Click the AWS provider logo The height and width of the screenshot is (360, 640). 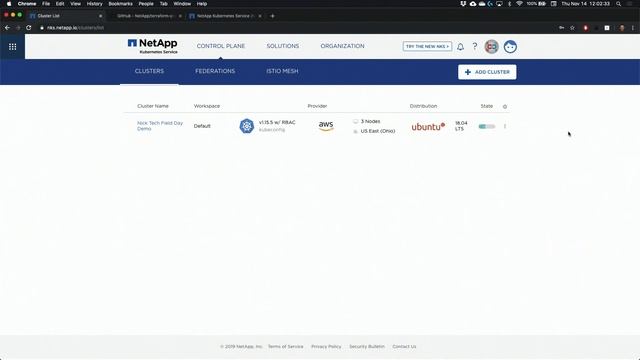click(326, 126)
